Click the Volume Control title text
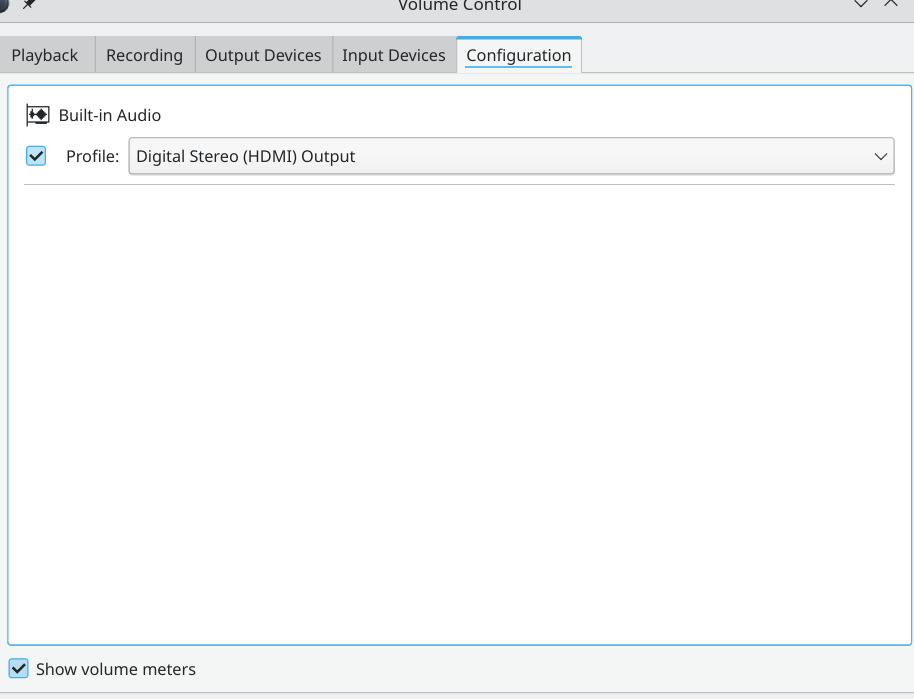 pos(458,5)
